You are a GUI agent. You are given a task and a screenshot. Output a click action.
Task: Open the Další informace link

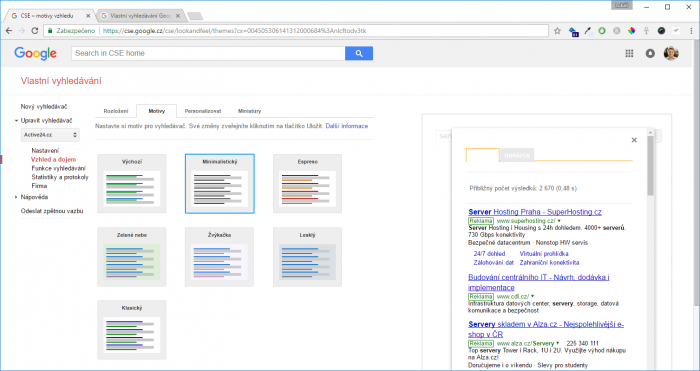[347, 126]
